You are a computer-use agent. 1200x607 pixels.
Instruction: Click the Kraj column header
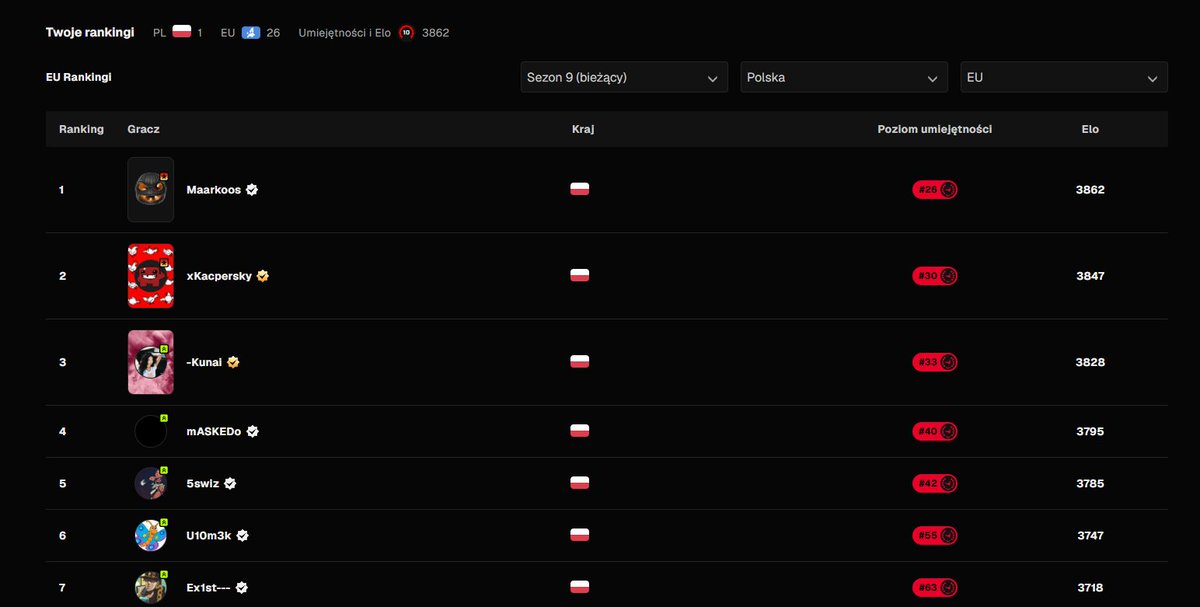583,129
